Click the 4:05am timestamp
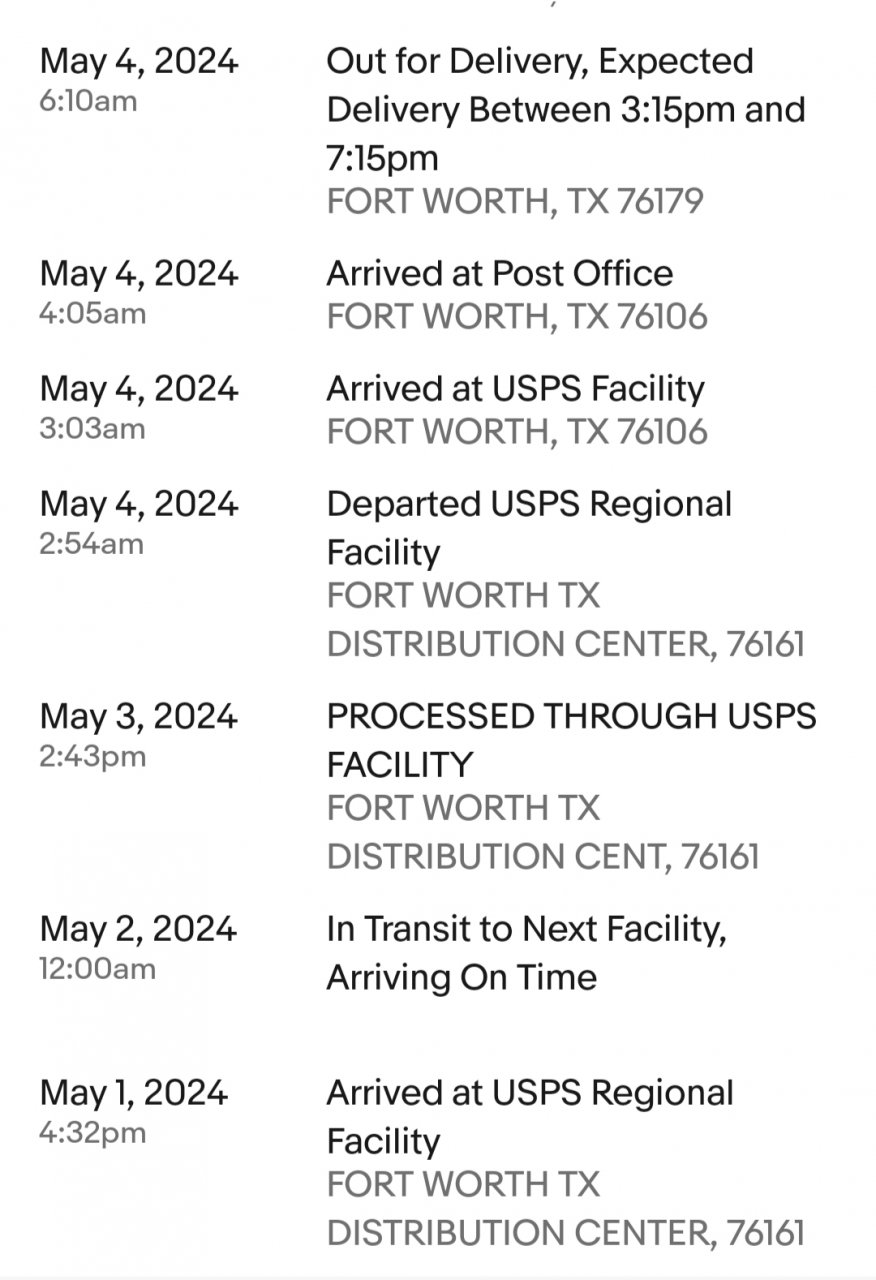The width and height of the screenshot is (876, 1280). (x=92, y=313)
